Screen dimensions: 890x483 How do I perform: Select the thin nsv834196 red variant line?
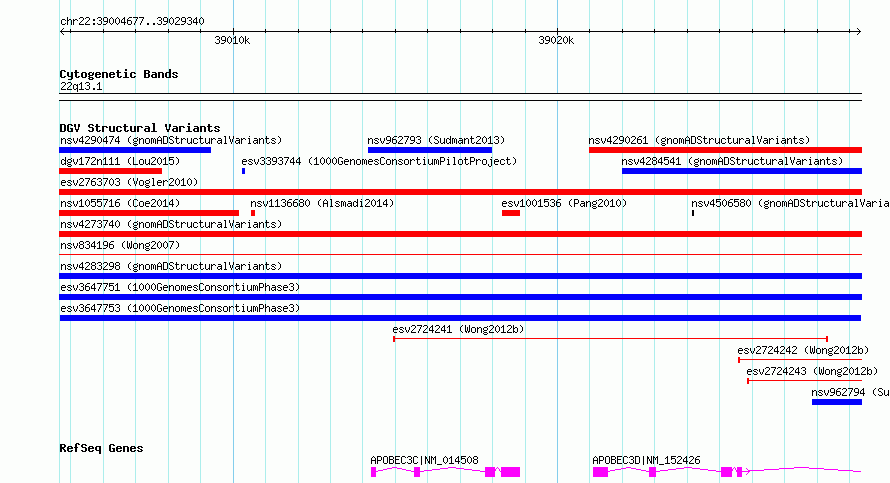(x=461, y=254)
